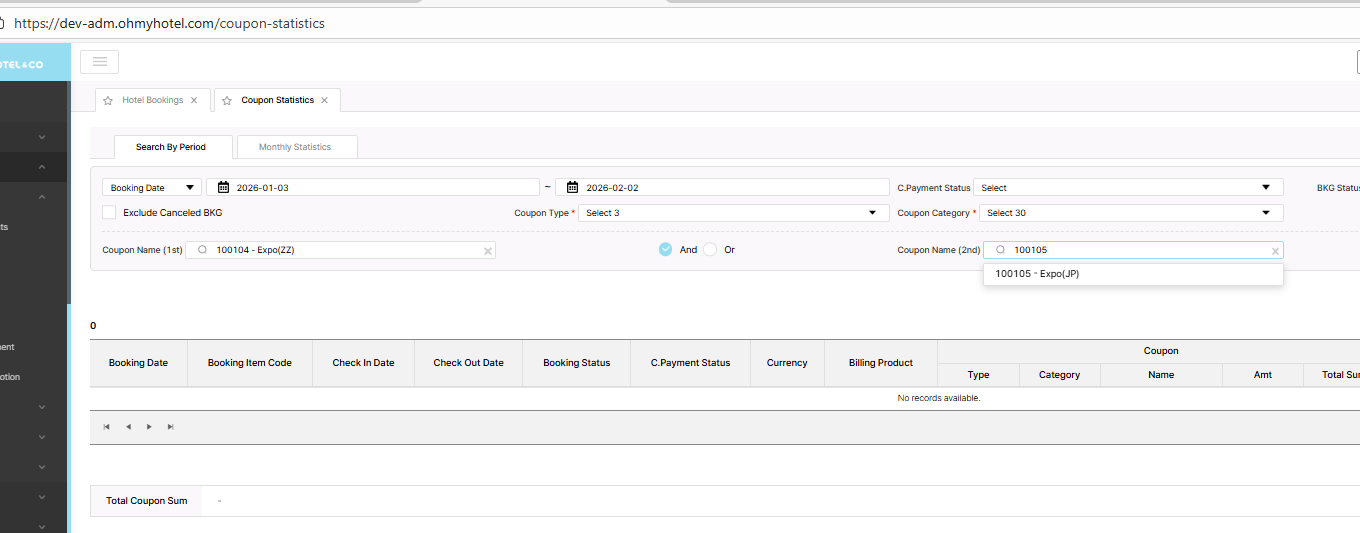Image resolution: width=1360 pixels, height=533 pixels.
Task: Close the Hotel Bookings tab
Action: (x=194, y=100)
